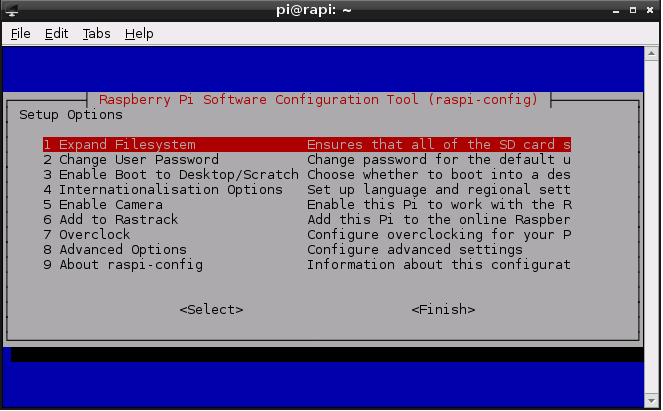
Task: Select Enable Boot to Desktop/Scratch
Action: (x=170, y=175)
